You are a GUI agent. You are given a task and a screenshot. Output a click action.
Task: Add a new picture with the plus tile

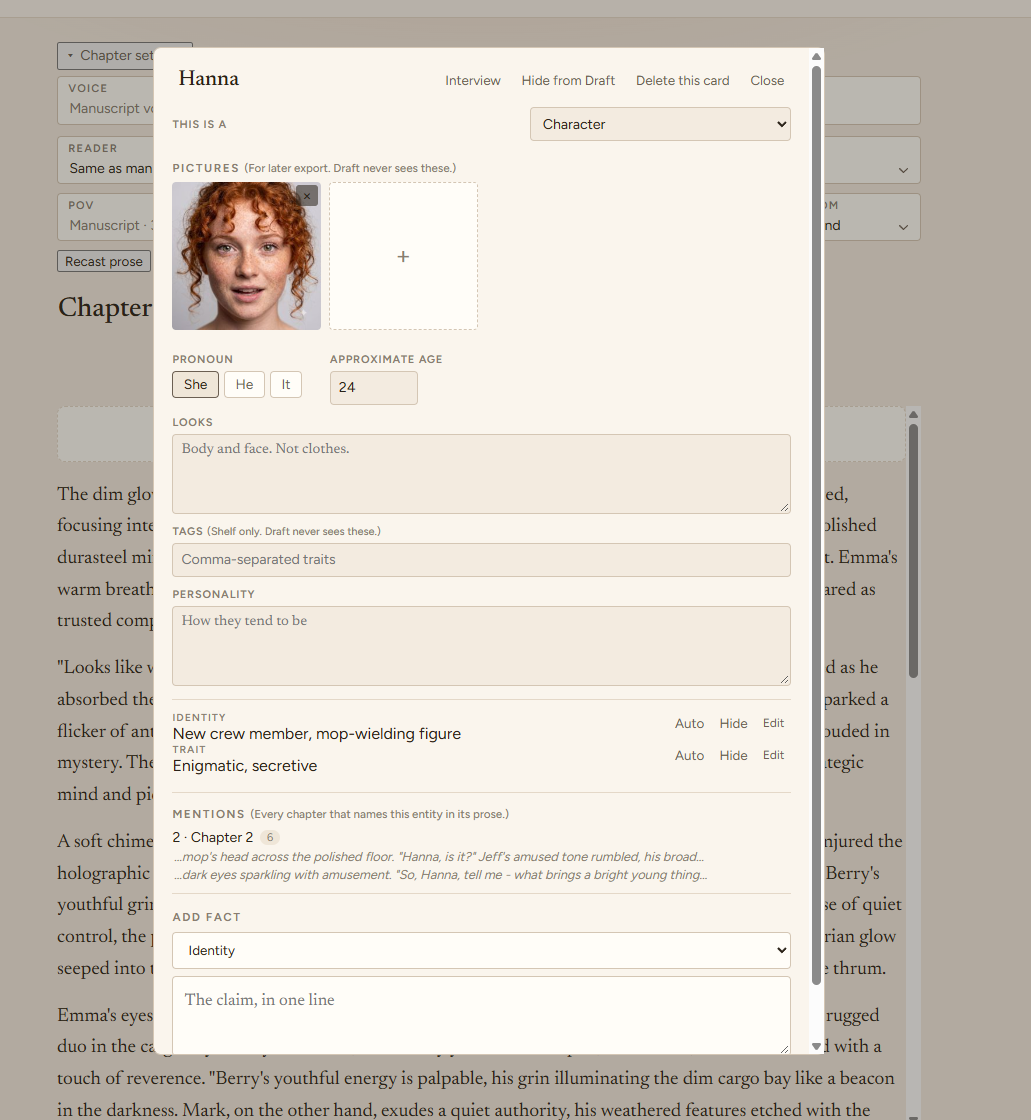pyautogui.click(x=403, y=256)
